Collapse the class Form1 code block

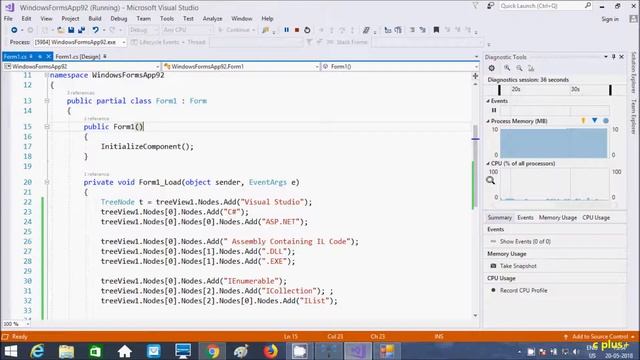[47, 101]
